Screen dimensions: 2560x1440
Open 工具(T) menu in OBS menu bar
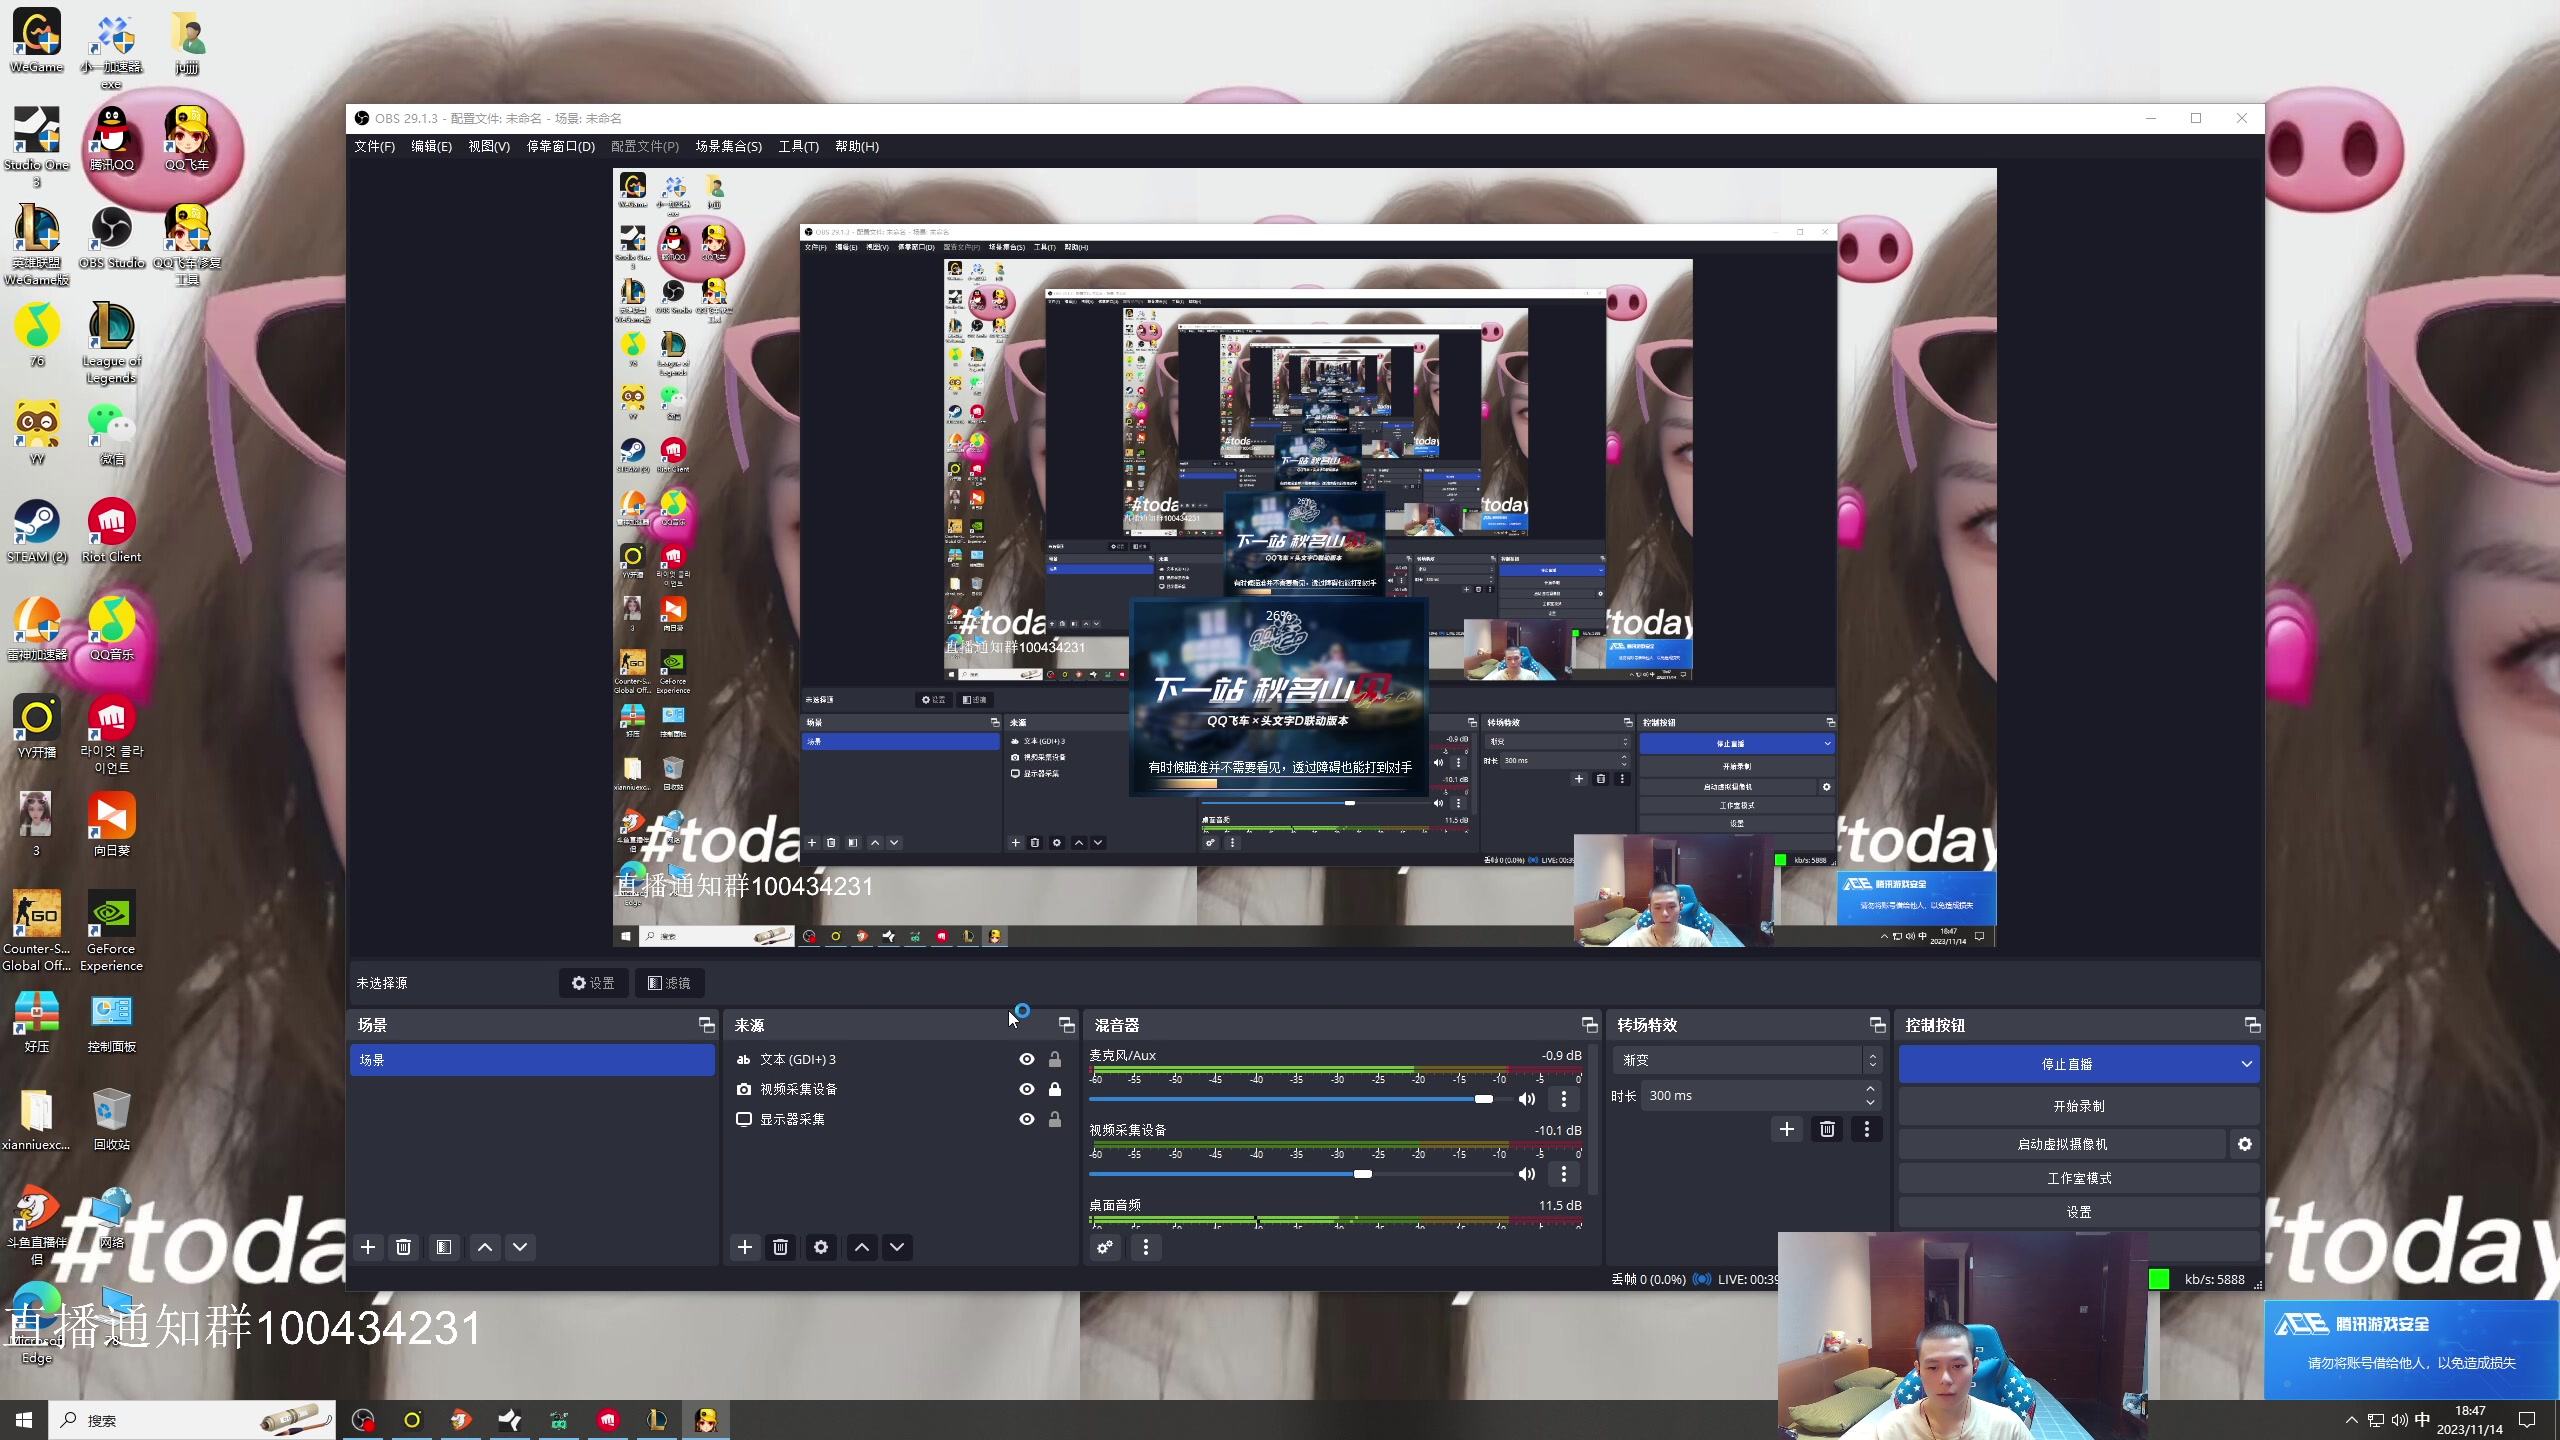(798, 146)
